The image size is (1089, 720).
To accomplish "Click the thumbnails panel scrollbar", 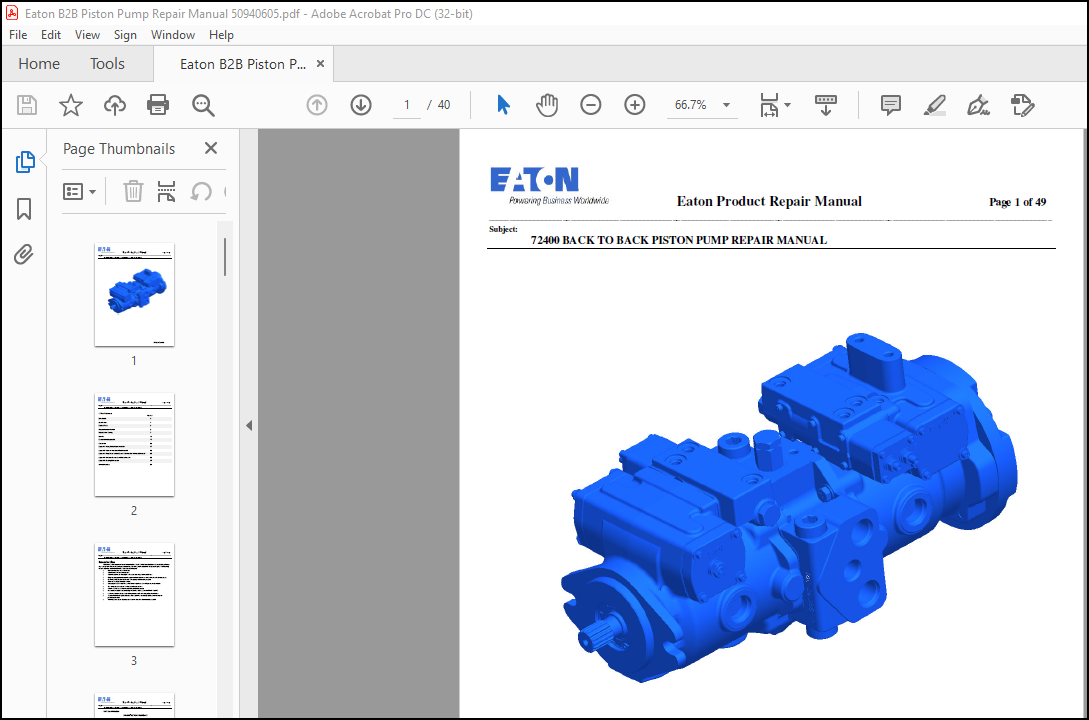I will pyautogui.click(x=224, y=257).
